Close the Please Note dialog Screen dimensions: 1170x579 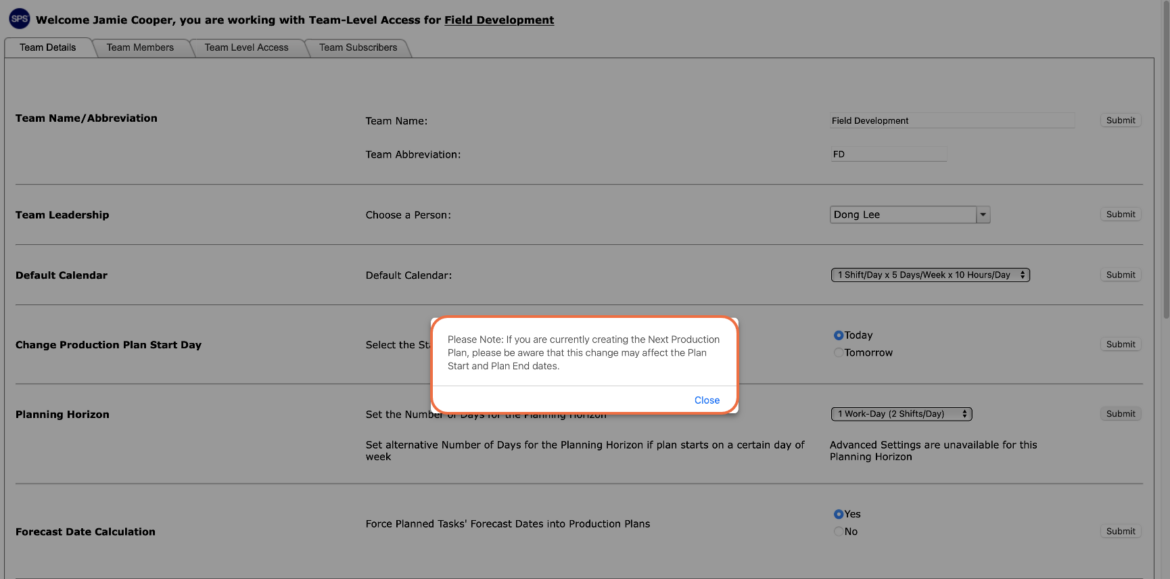pyautogui.click(x=707, y=400)
